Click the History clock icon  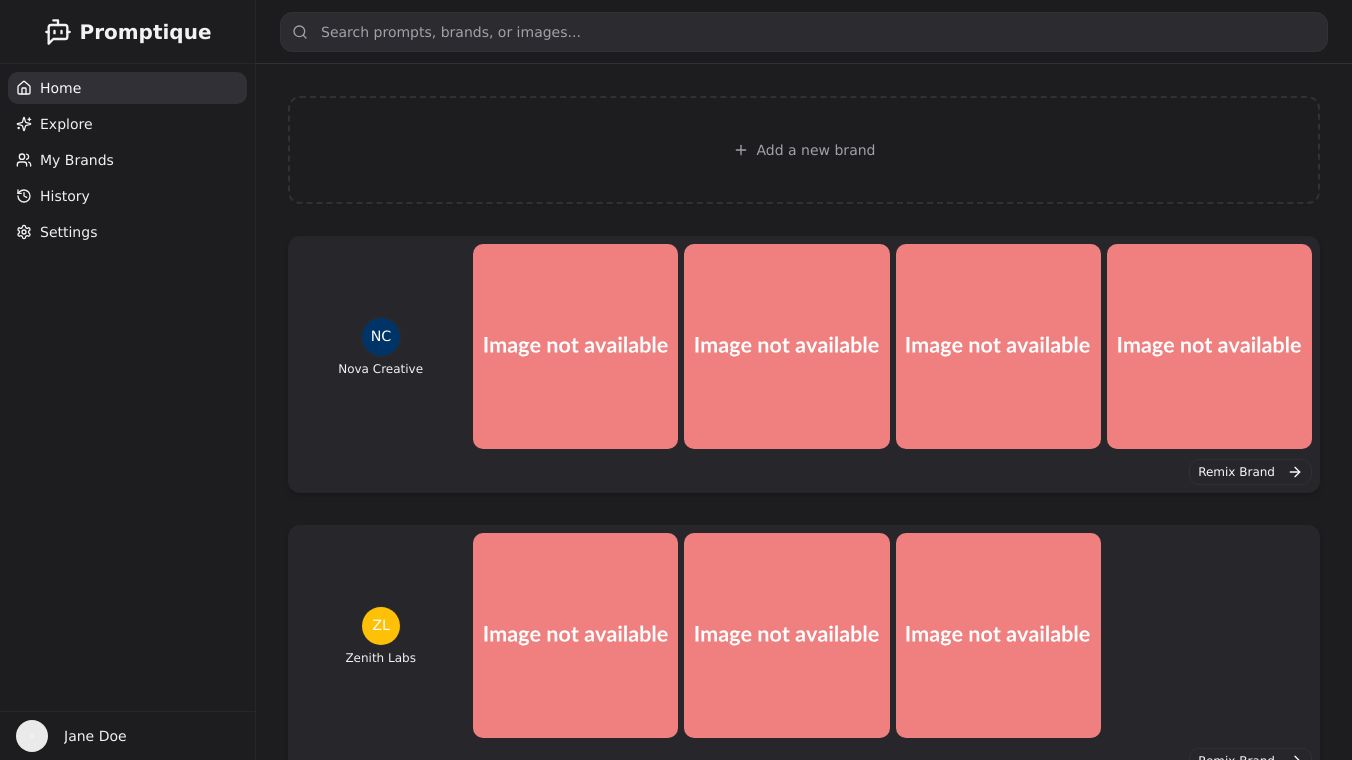[x=24, y=196]
